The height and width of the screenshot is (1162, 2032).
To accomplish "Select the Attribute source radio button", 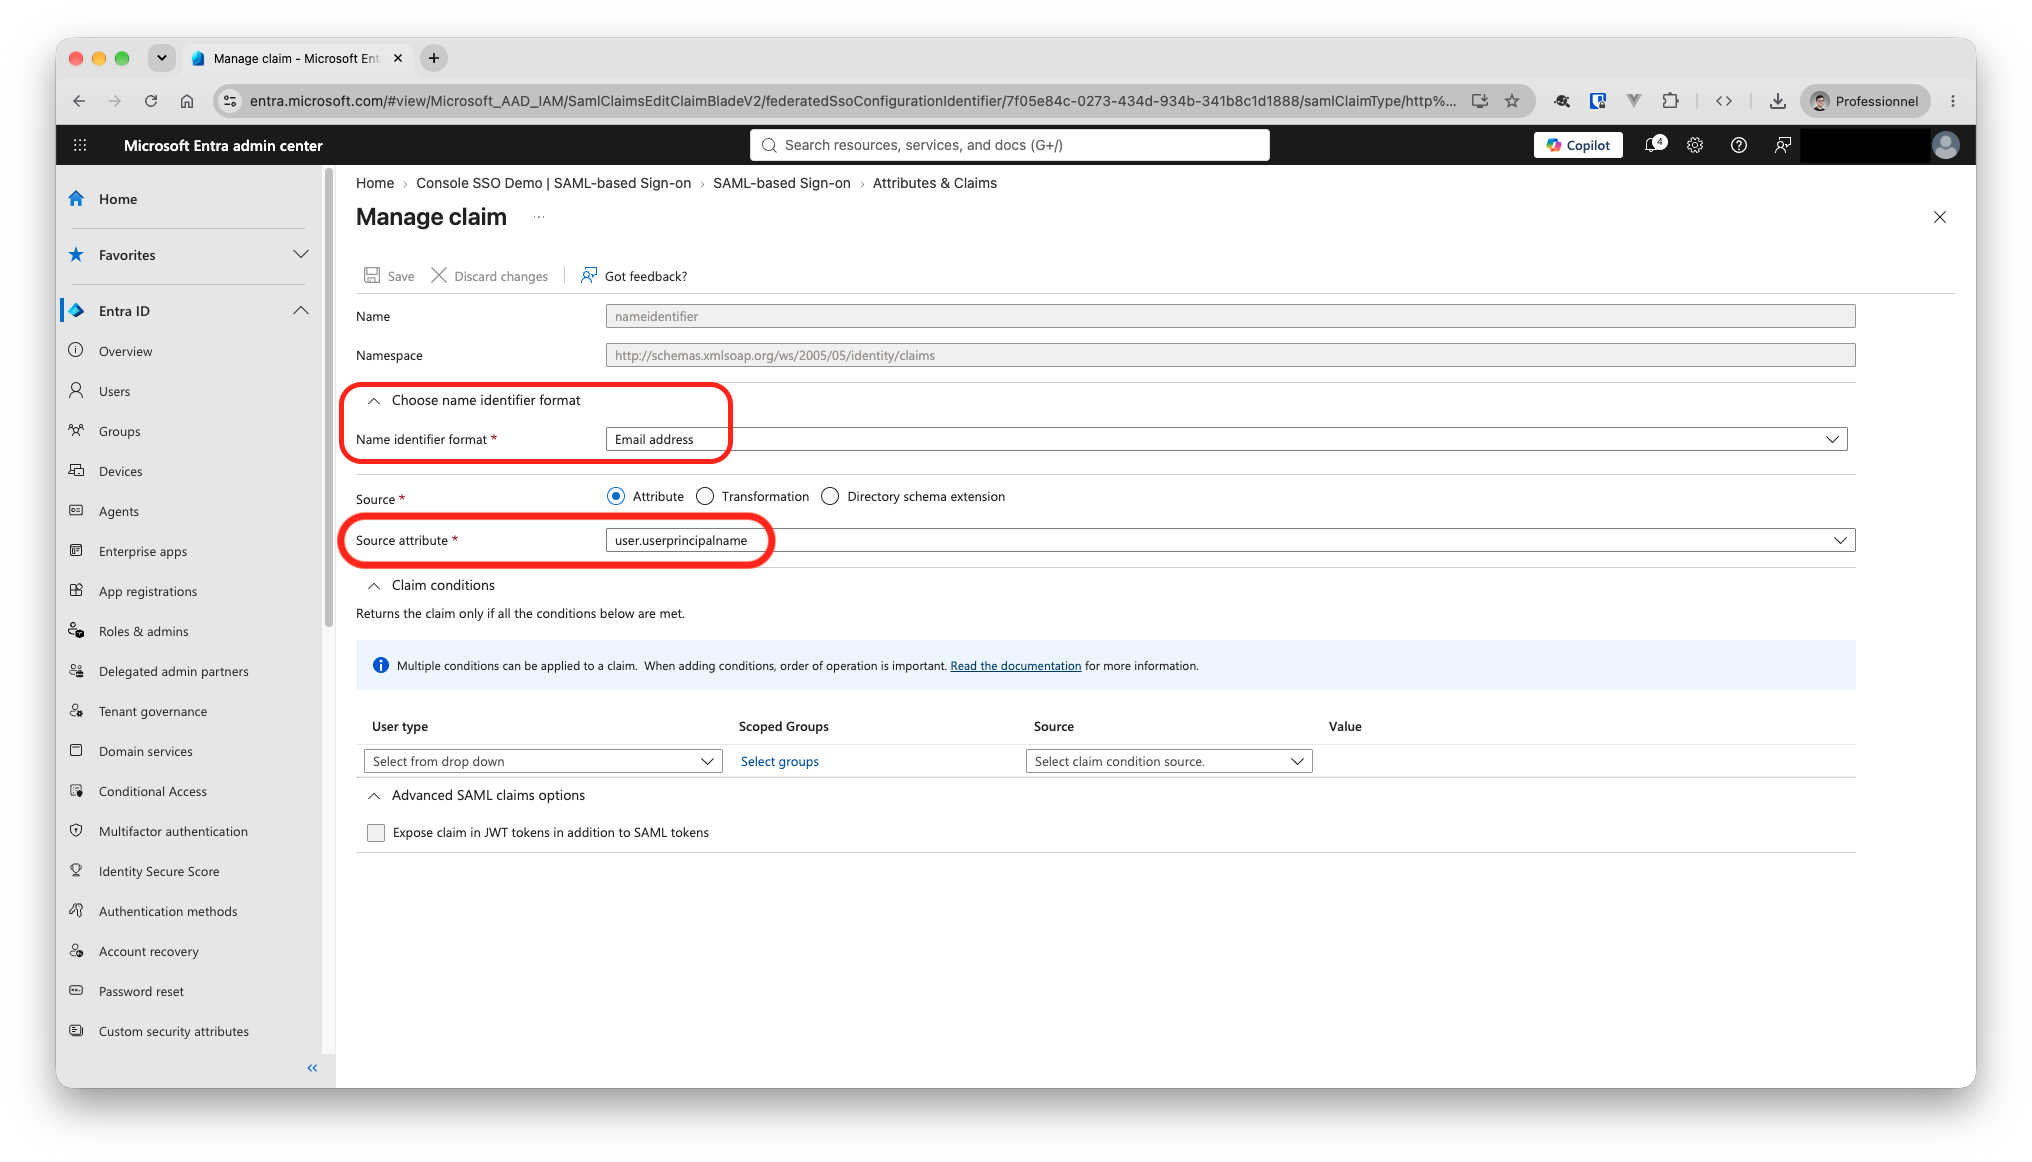I will pyautogui.click(x=616, y=496).
